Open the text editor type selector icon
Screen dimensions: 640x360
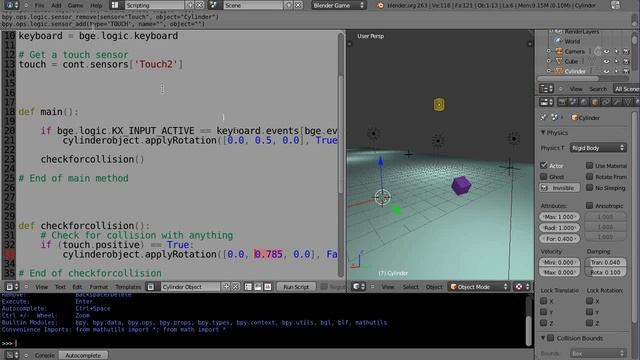tap(11, 287)
